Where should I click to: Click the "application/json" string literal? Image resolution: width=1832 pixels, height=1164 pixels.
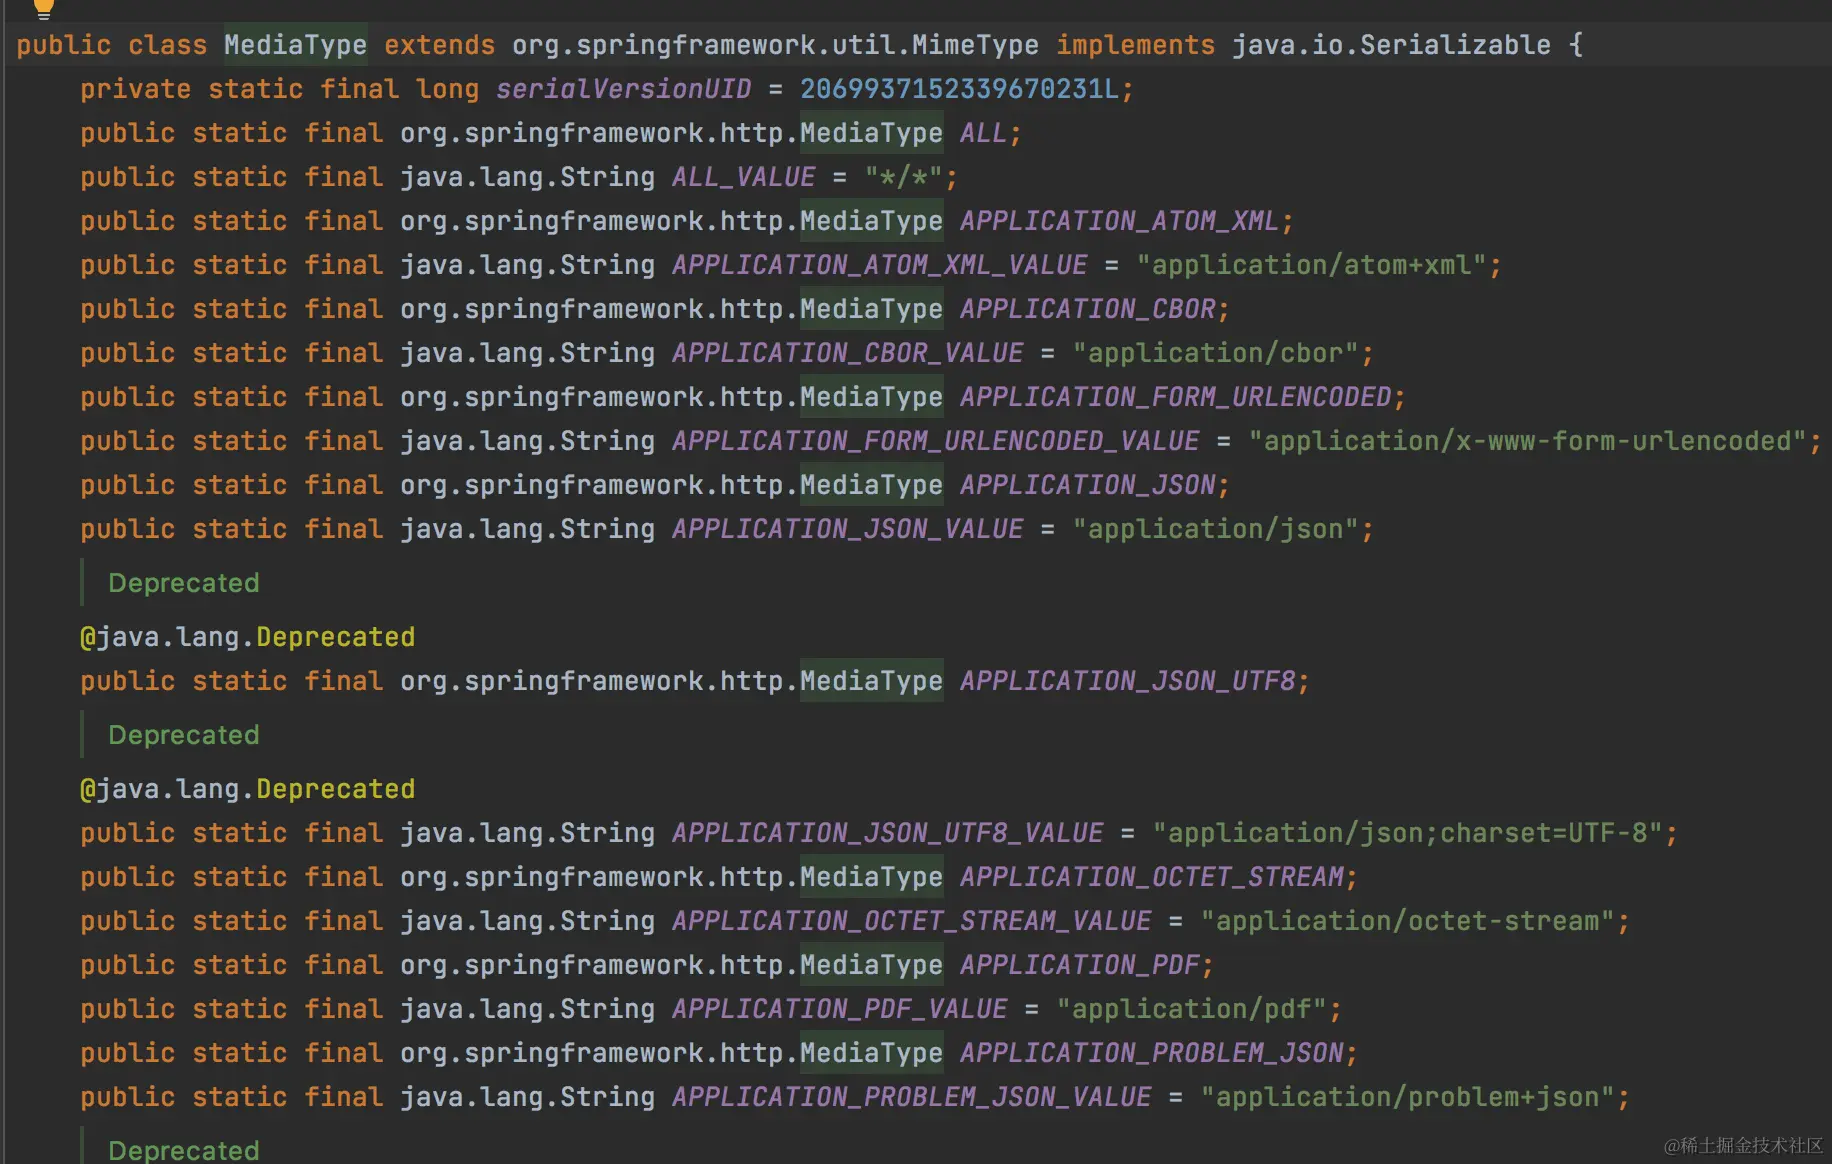coord(1216,529)
